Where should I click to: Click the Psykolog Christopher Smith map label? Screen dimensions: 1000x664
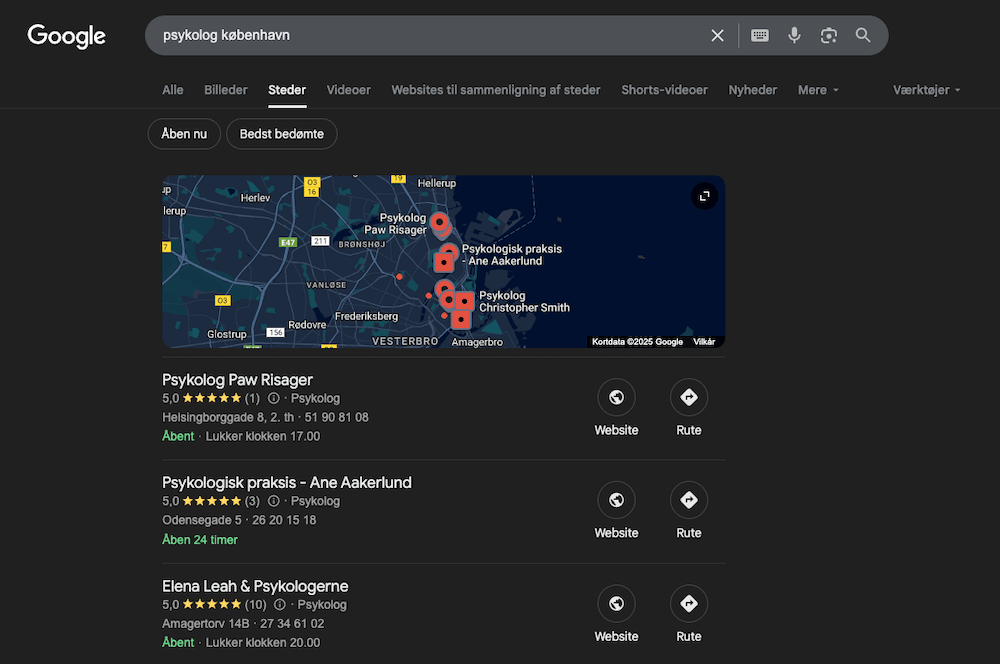pyautogui.click(x=524, y=302)
